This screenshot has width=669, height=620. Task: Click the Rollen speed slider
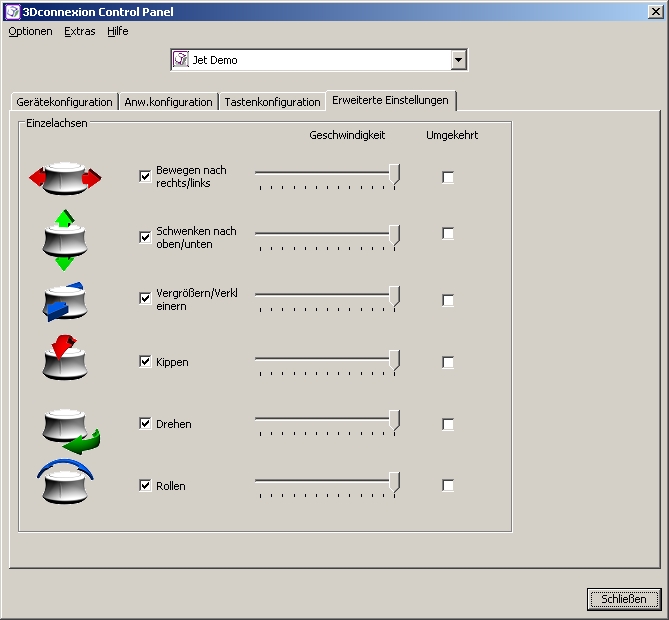pyautogui.click(x=327, y=485)
